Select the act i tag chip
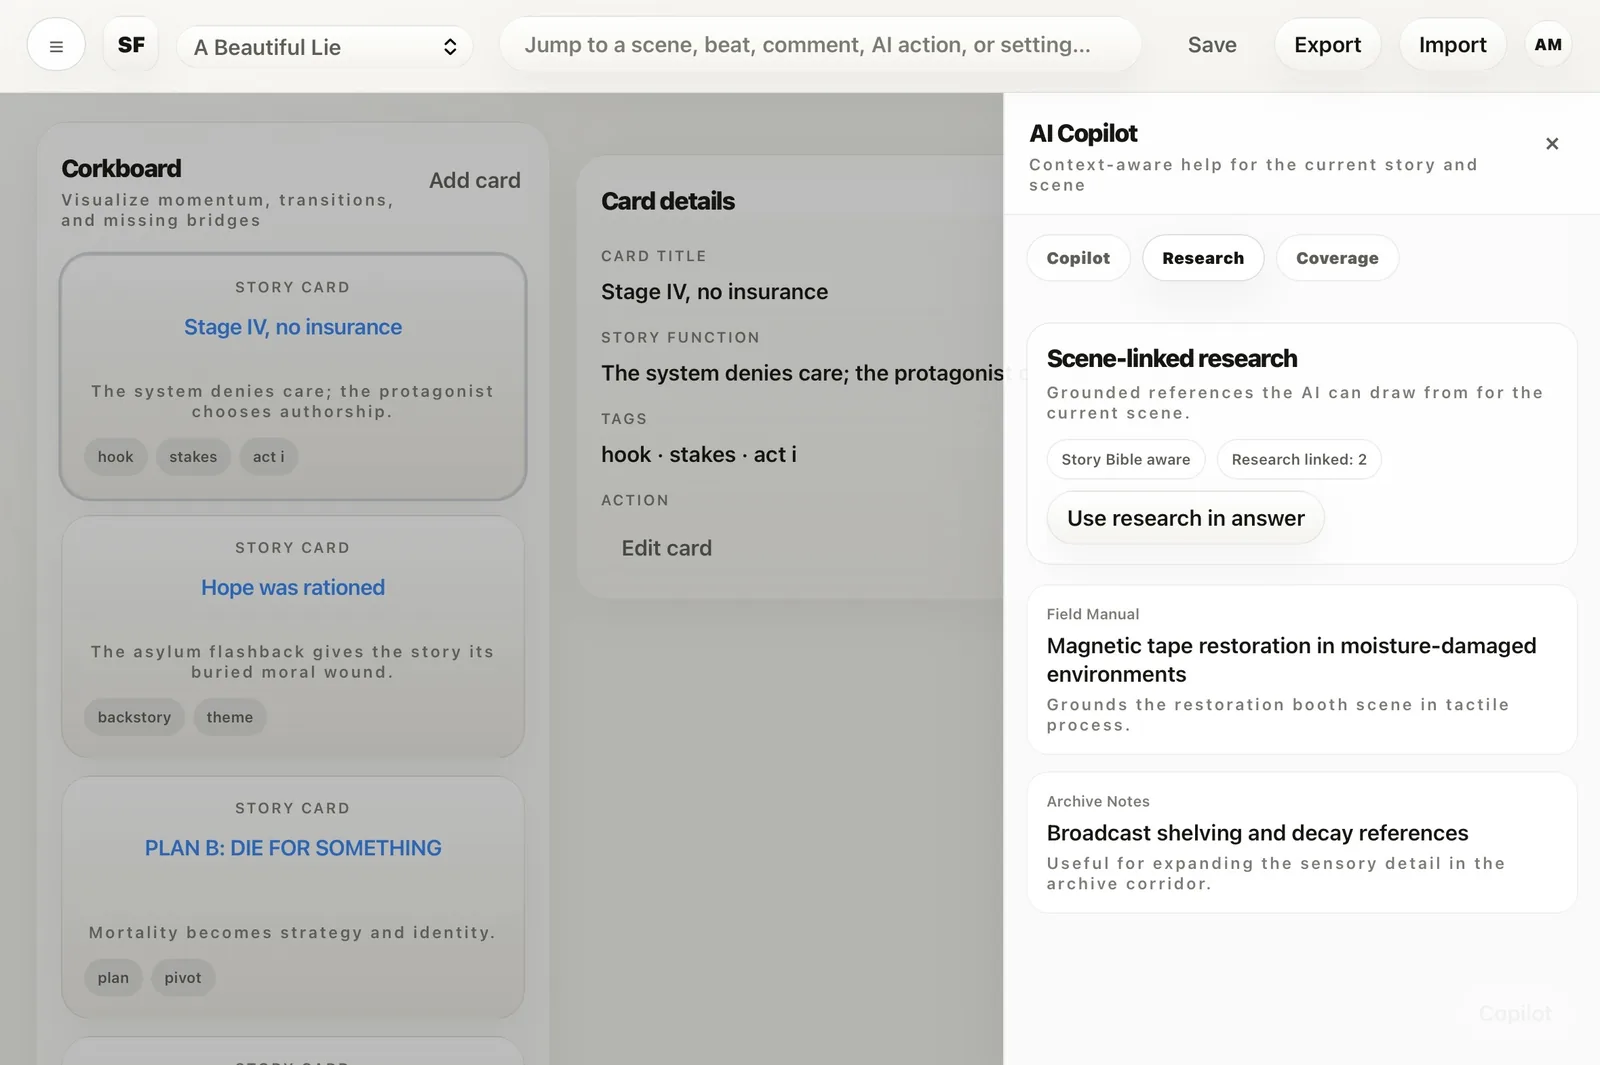The height and width of the screenshot is (1065, 1600). click(269, 457)
